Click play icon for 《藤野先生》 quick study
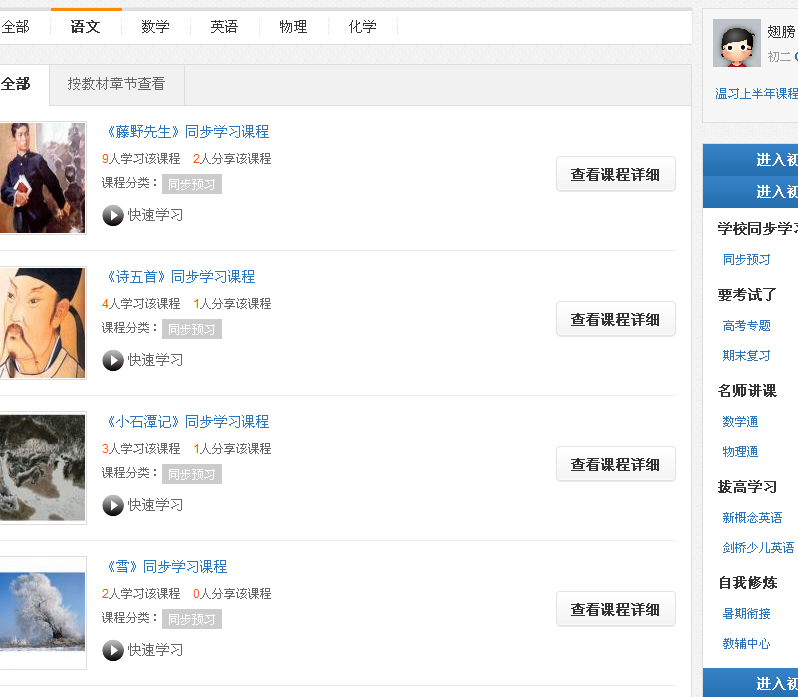Image resolution: width=798 pixels, height=697 pixels. (113, 215)
